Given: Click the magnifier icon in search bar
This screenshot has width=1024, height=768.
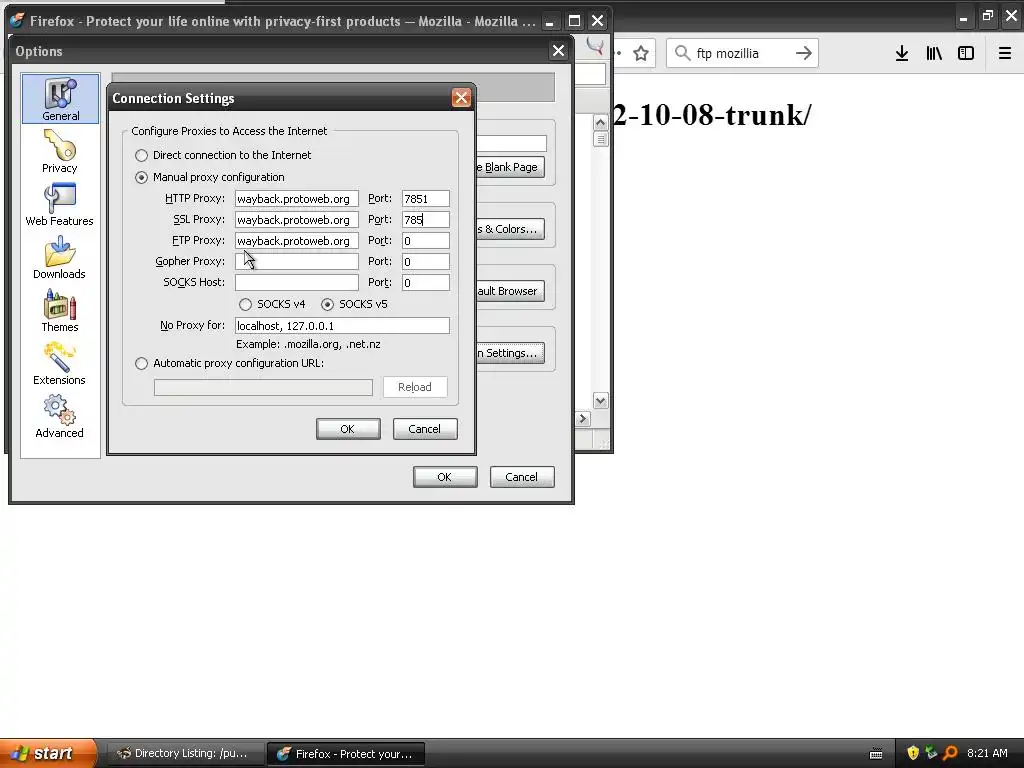Looking at the screenshot, I should [682, 53].
